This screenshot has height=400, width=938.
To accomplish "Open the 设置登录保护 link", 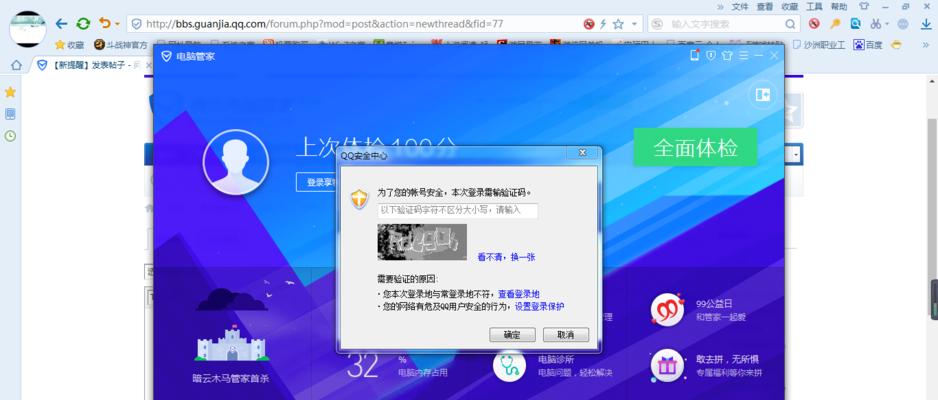I will click(540, 306).
